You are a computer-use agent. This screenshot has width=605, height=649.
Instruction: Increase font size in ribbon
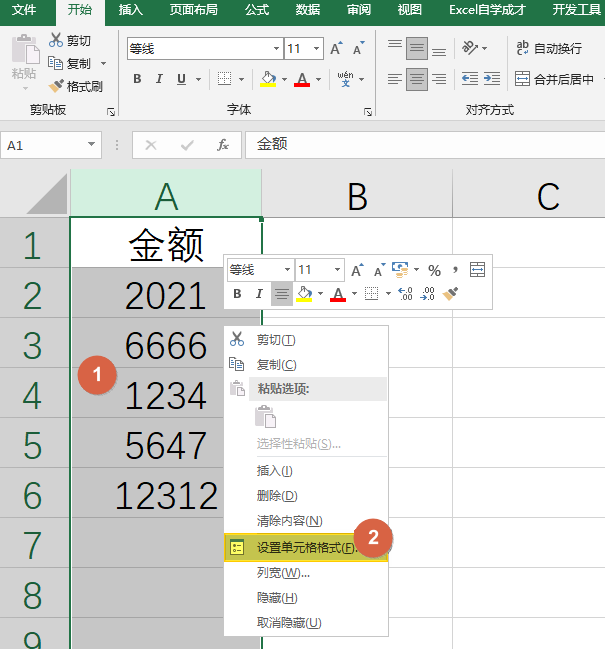(x=336, y=48)
